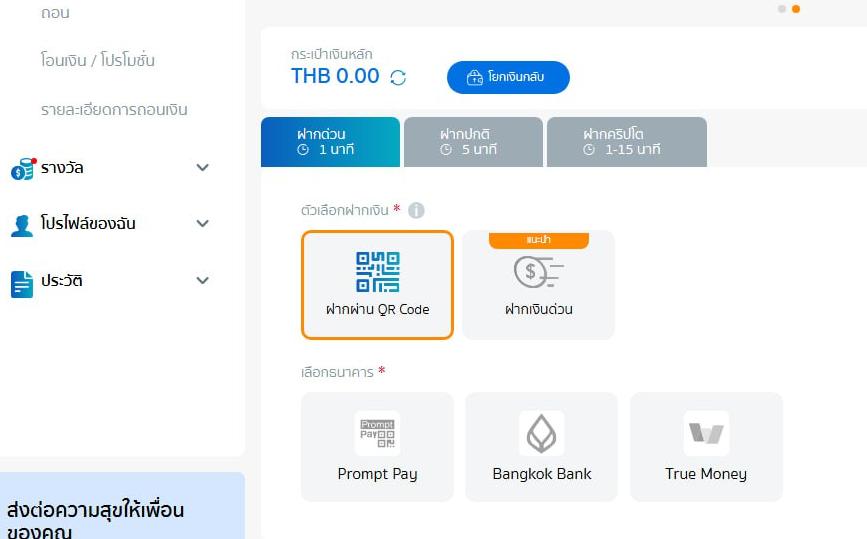The height and width of the screenshot is (539, 867).
Task: Click the rewards treasure icon
Action: pos(22,168)
